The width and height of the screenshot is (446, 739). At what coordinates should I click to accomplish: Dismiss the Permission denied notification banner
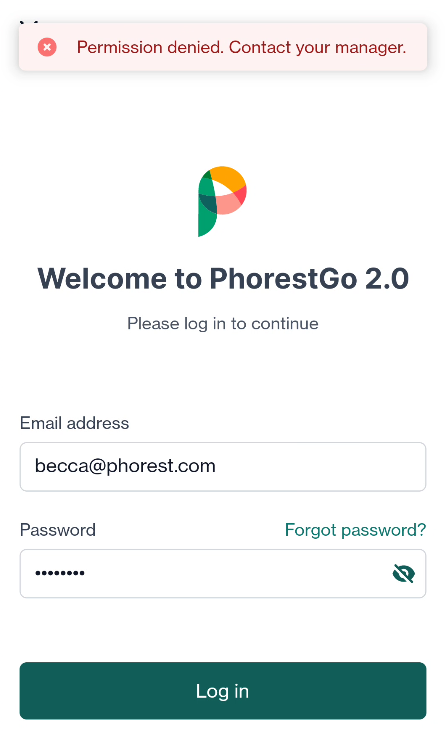coord(223,47)
